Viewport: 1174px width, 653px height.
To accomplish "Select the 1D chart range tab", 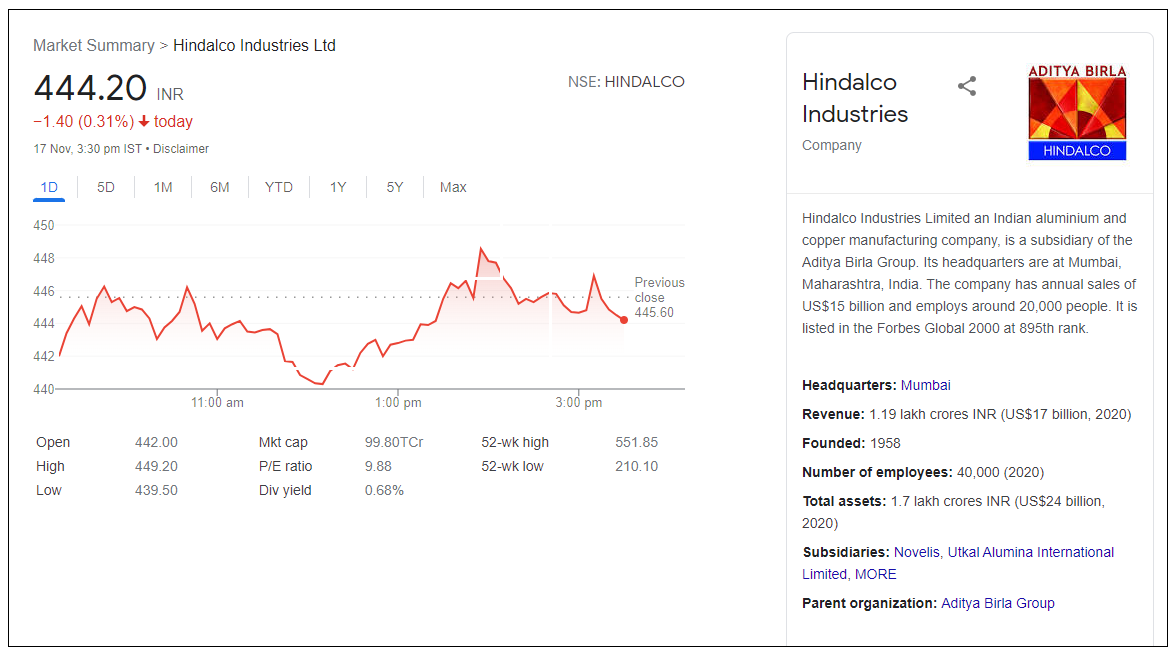I will click(x=49, y=187).
